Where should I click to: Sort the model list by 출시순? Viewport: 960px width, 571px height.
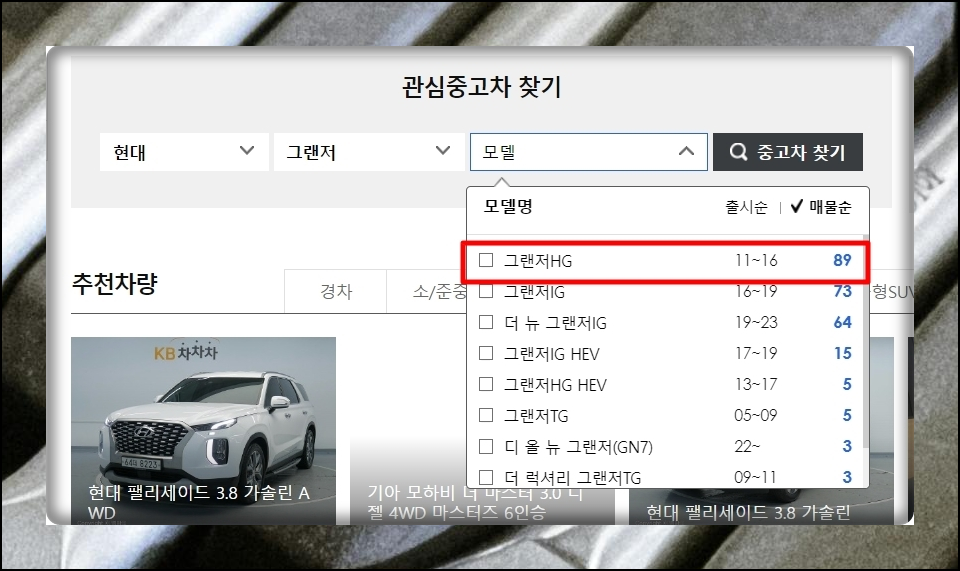pos(746,207)
